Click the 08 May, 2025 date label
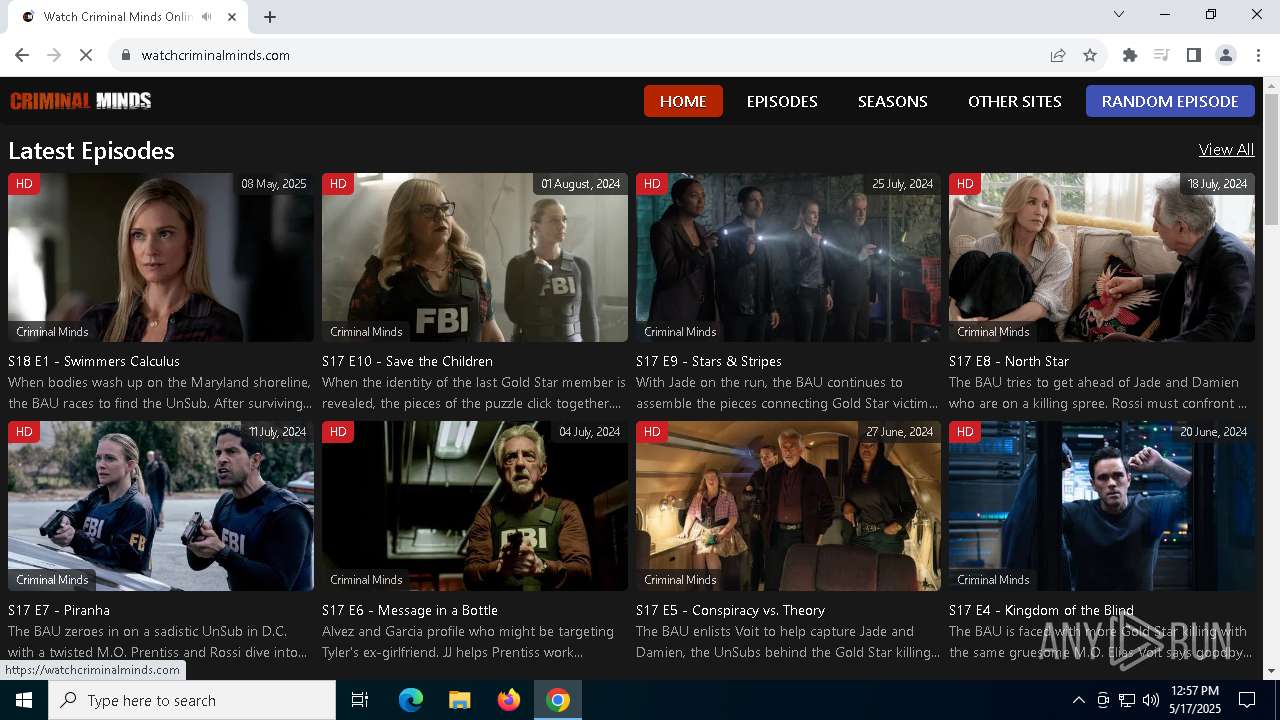This screenshot has width=1280, height=720. click(274, 184)
